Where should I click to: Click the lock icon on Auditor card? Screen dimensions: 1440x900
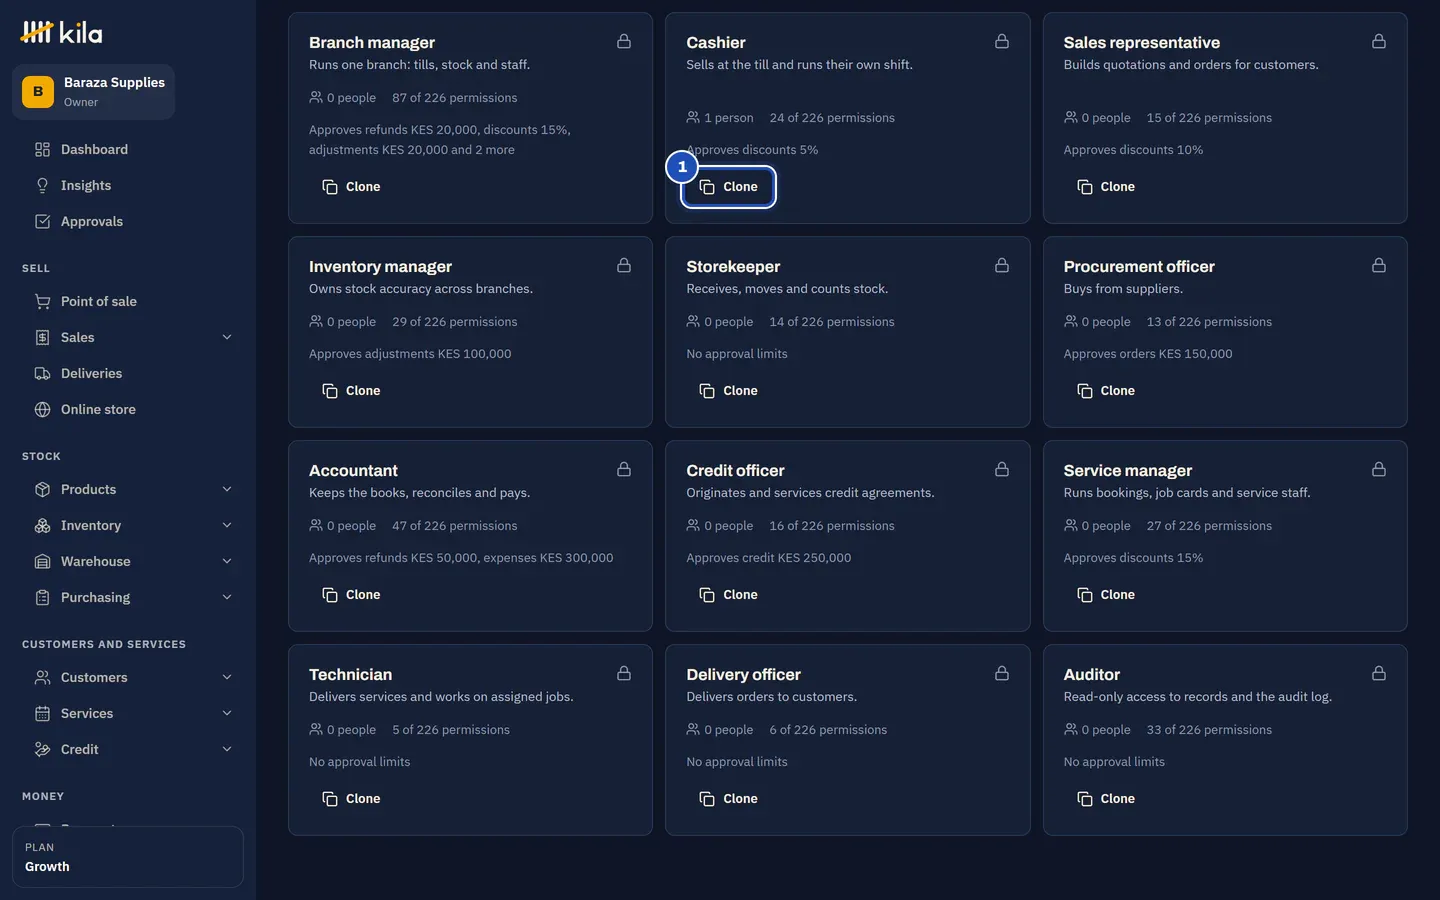[1379, 674]
